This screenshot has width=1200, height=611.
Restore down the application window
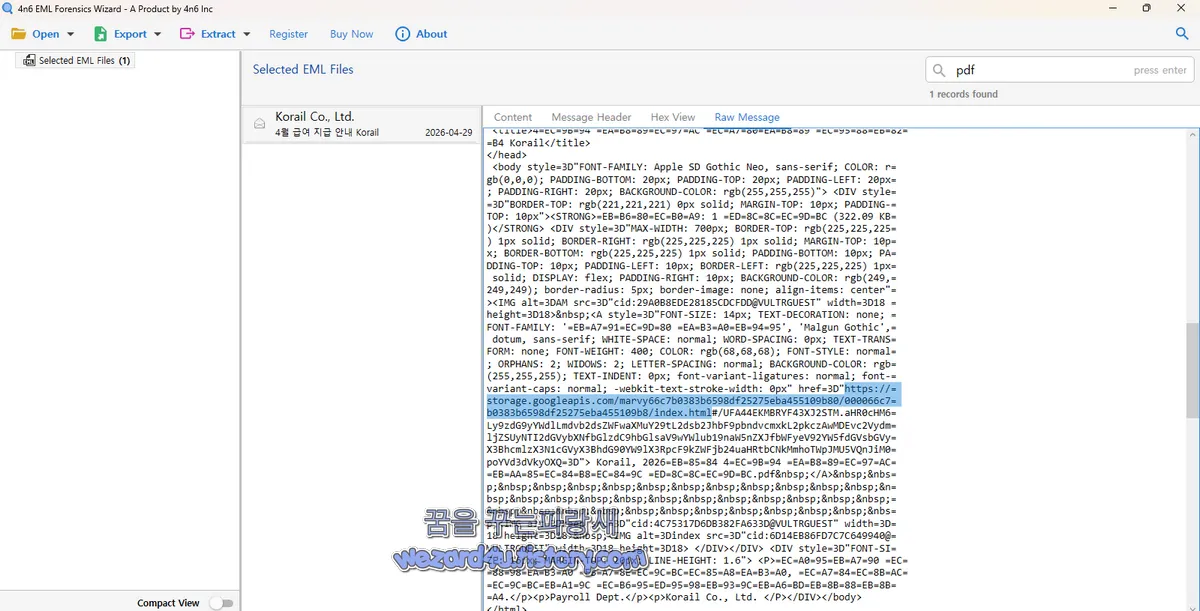pyautogui.click(x=1146, y=7)
